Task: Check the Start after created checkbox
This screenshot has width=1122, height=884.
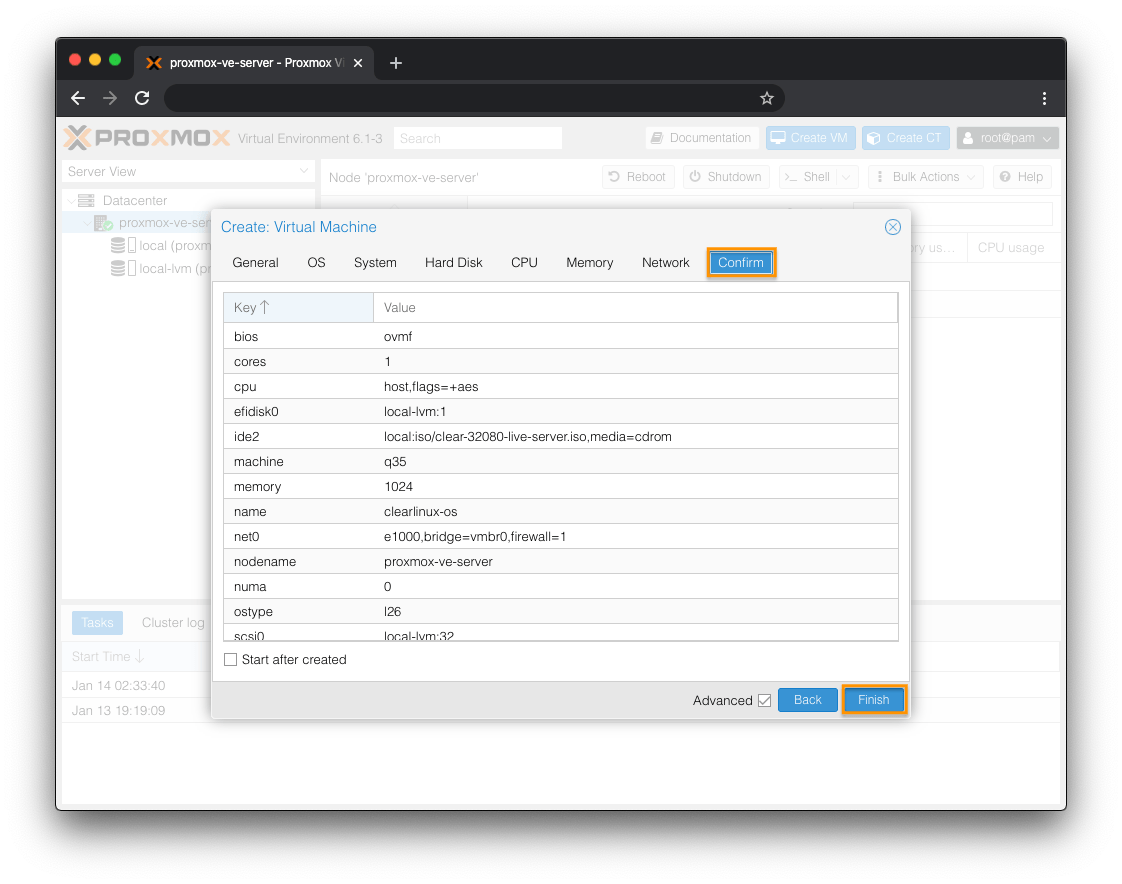Action: click(230, 660)
